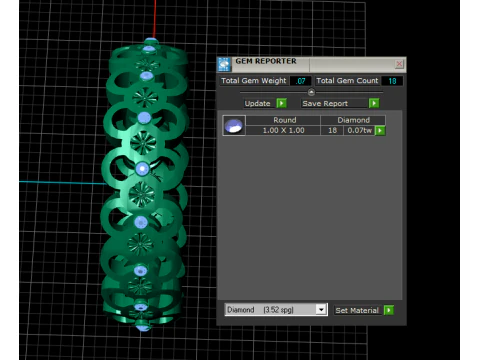Click the green arrow beside Update
This screenshot has width=480, height=360.
(x=282, y=103)
